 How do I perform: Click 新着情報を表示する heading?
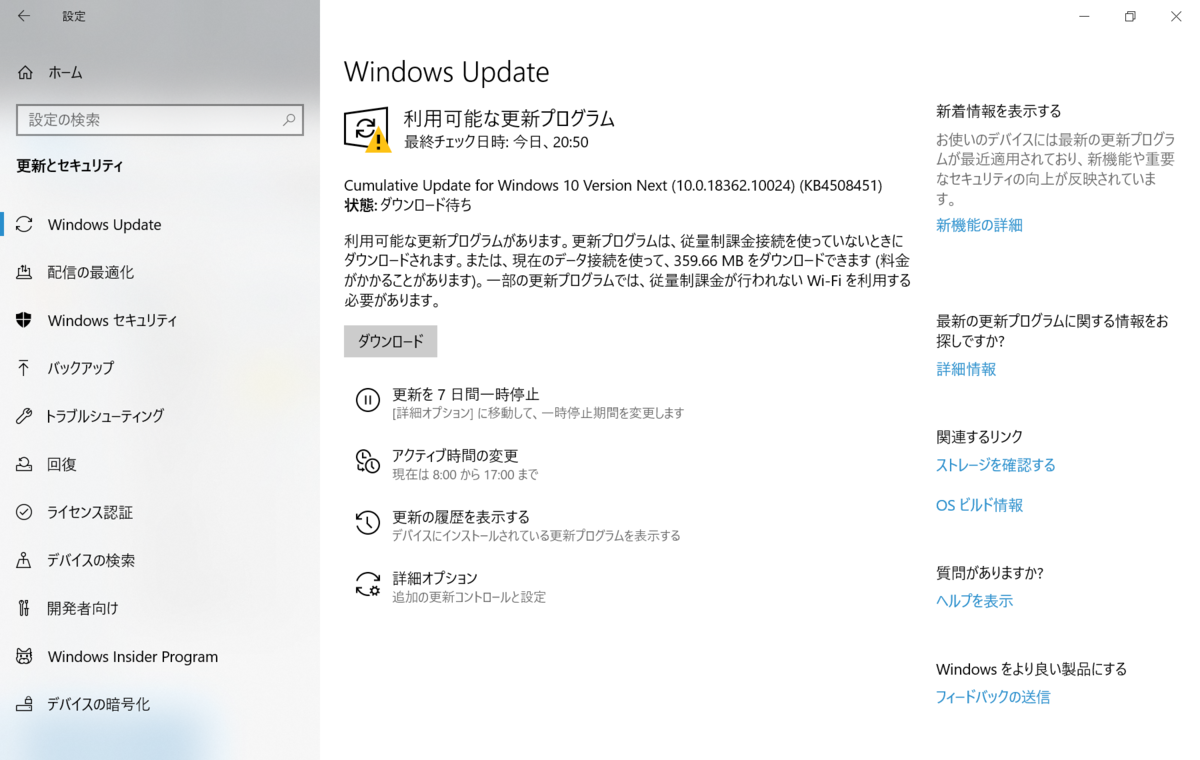(999, 111)
